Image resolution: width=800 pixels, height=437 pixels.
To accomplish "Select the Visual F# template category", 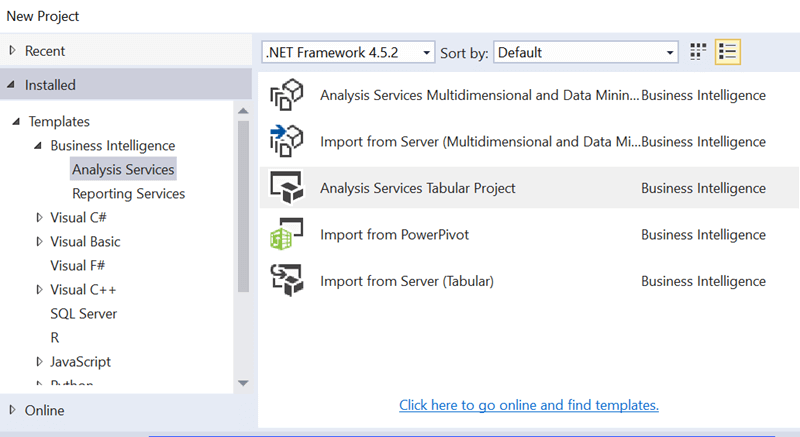I will click(78, 266).
